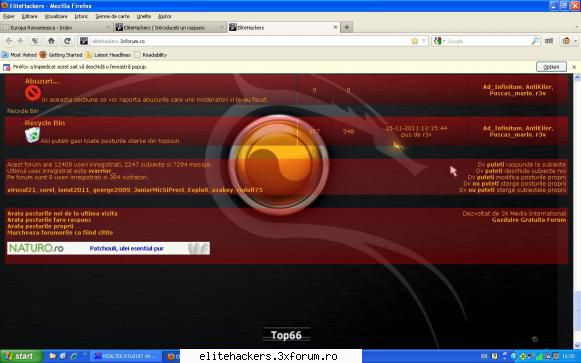This screenshot has width=581, height=363.
Task: Open Most Visited bookmarks folder
Action: click(x=19, y=55)
